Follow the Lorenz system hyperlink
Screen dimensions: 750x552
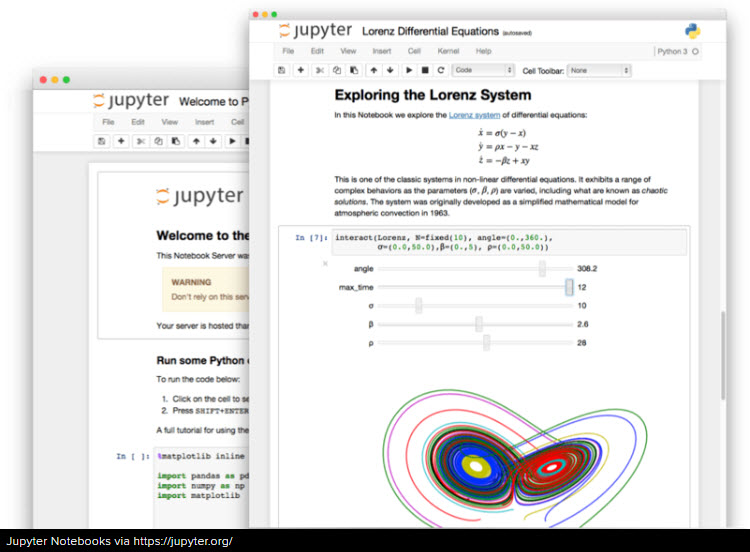pyautogui.click(x=474, y=115)
